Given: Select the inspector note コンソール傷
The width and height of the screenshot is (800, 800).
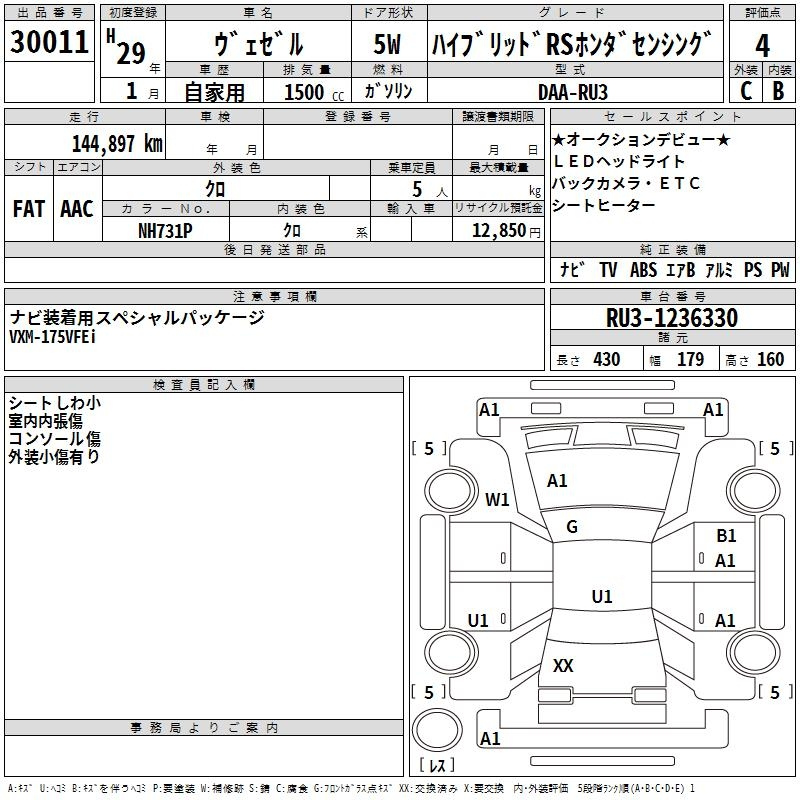Looking at the screenshot, I should coord(55,439).
